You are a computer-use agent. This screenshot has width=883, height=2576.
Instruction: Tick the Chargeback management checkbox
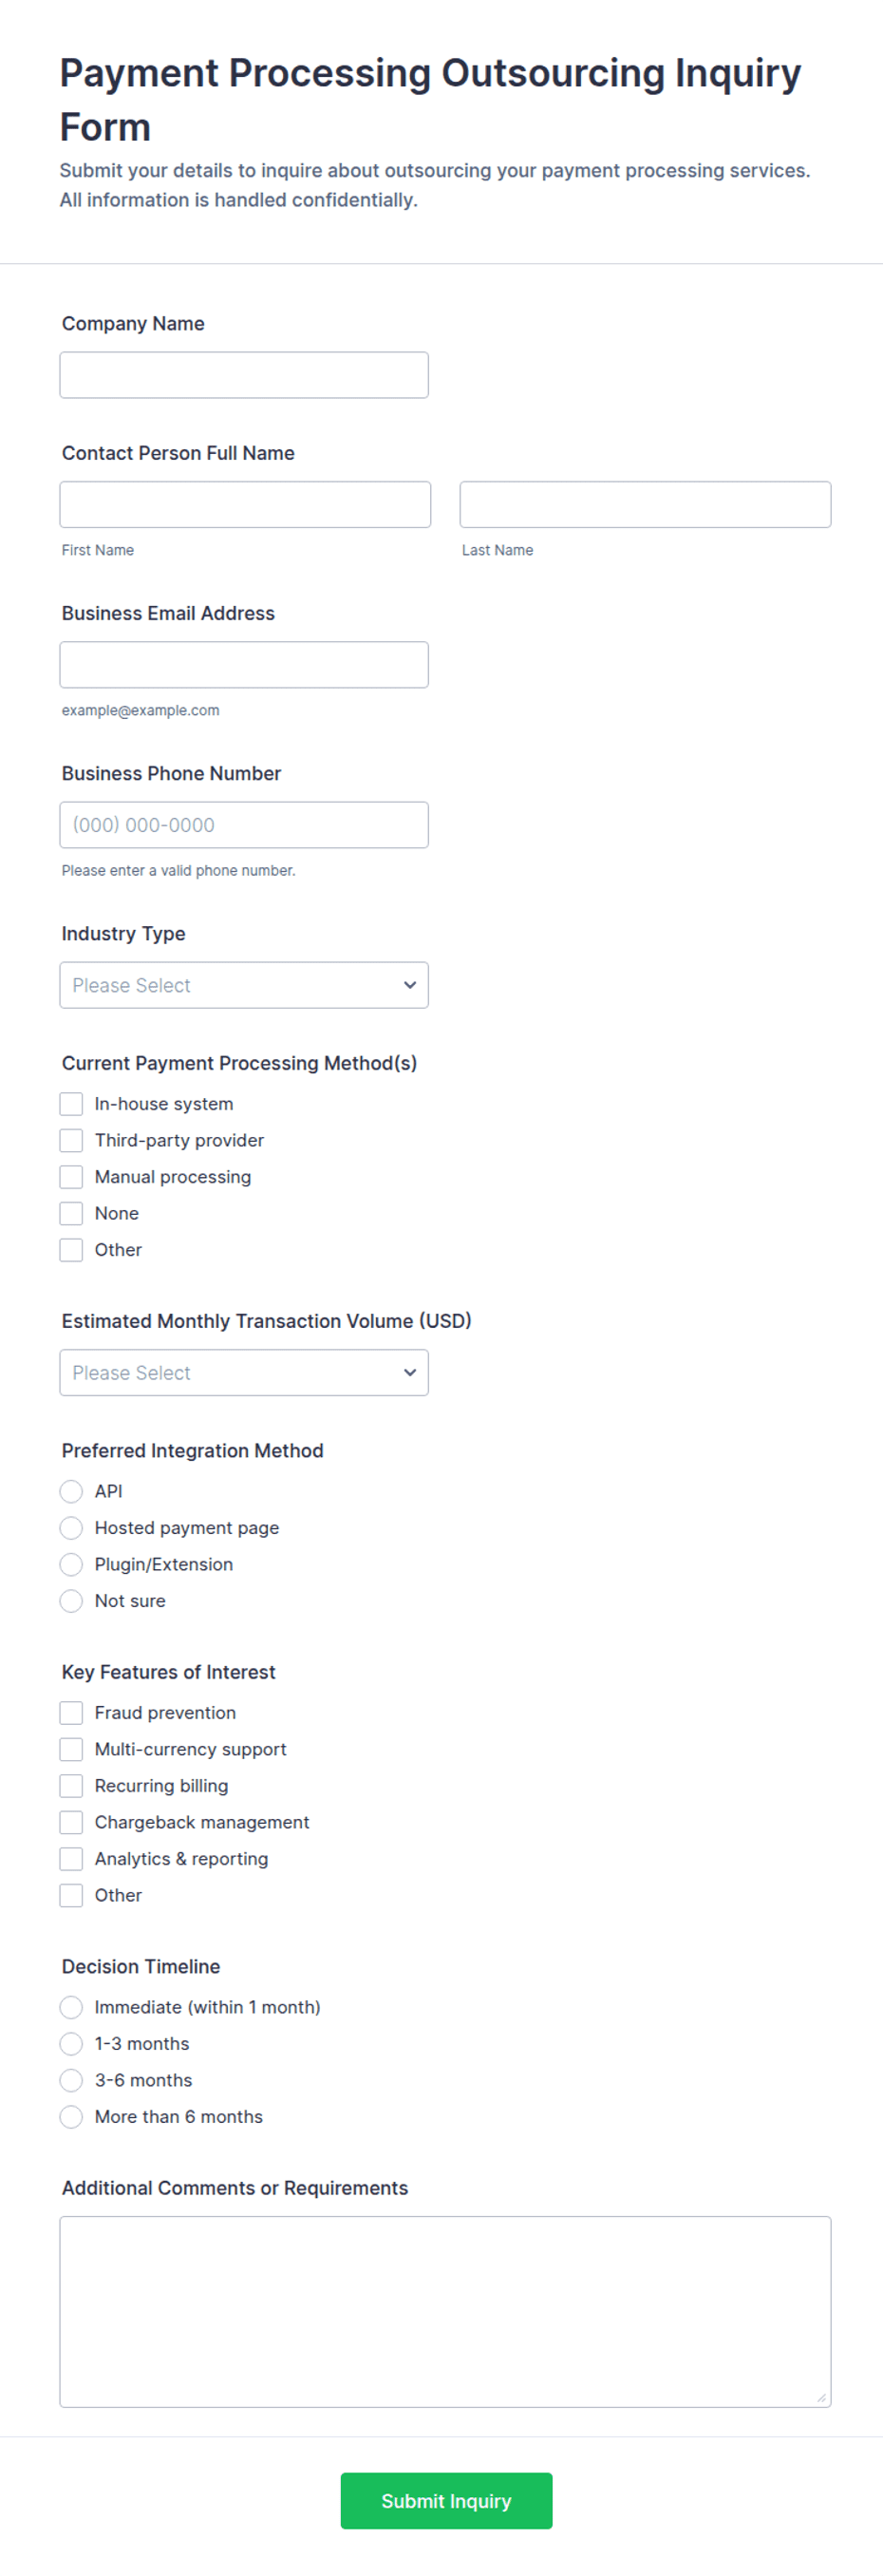[71, 1823]
